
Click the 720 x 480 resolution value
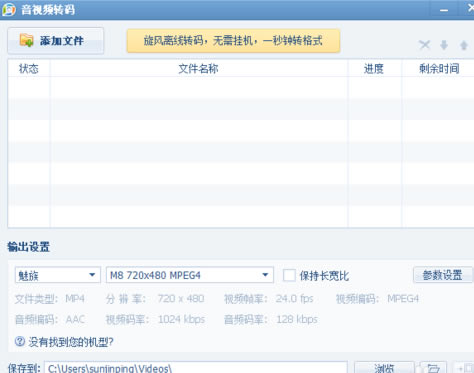[x=181, y=298]
